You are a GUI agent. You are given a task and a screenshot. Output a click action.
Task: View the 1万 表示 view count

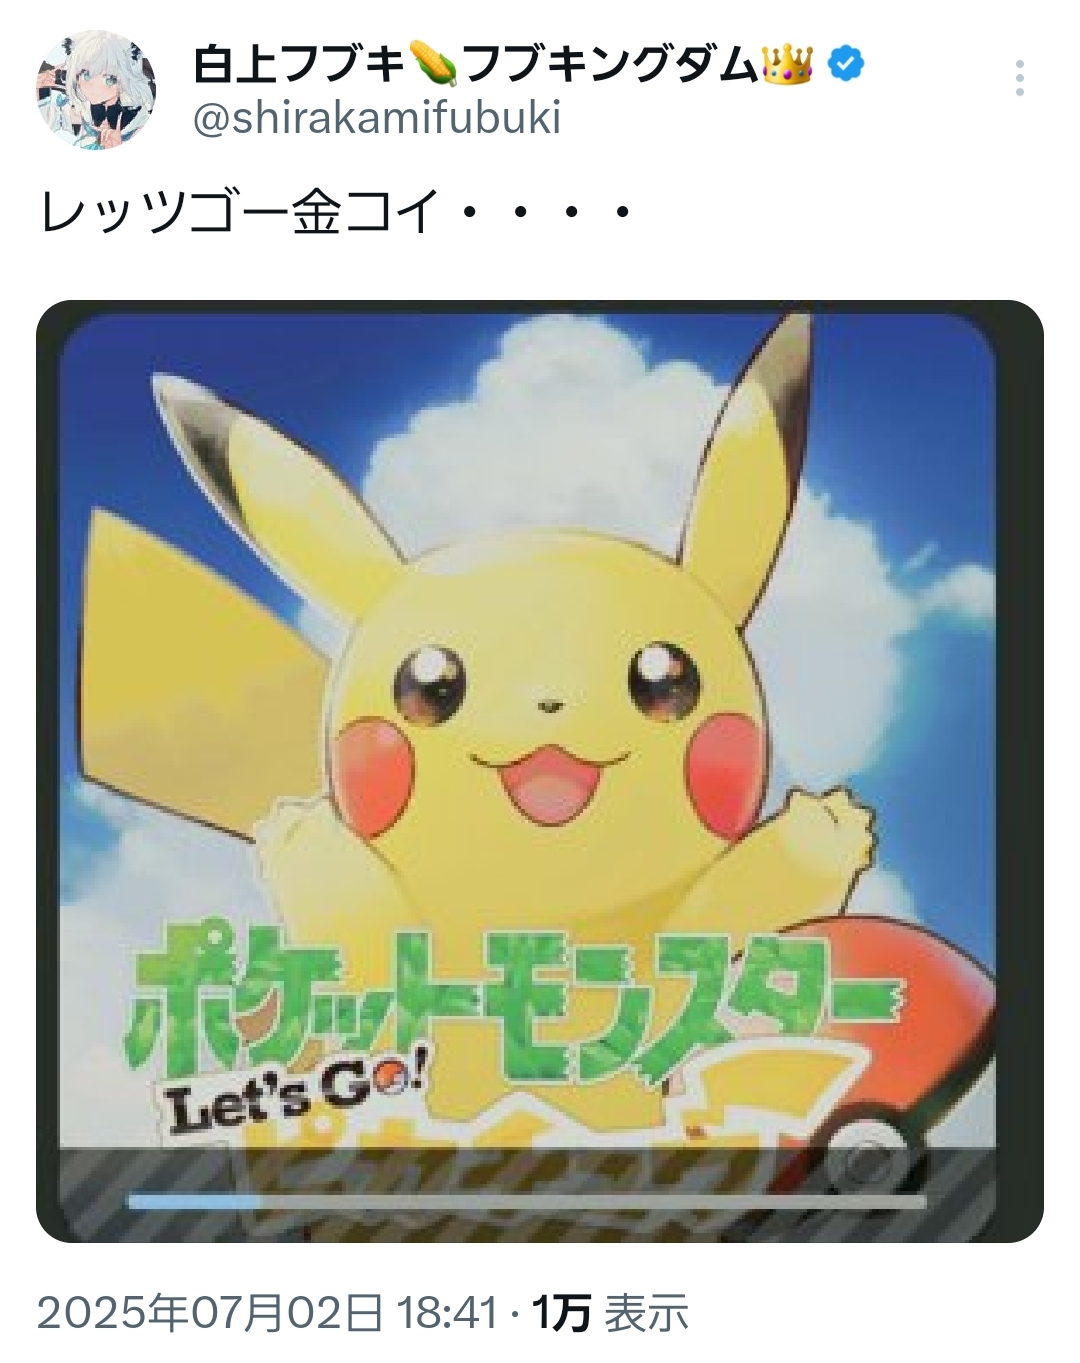point(611,1313)
